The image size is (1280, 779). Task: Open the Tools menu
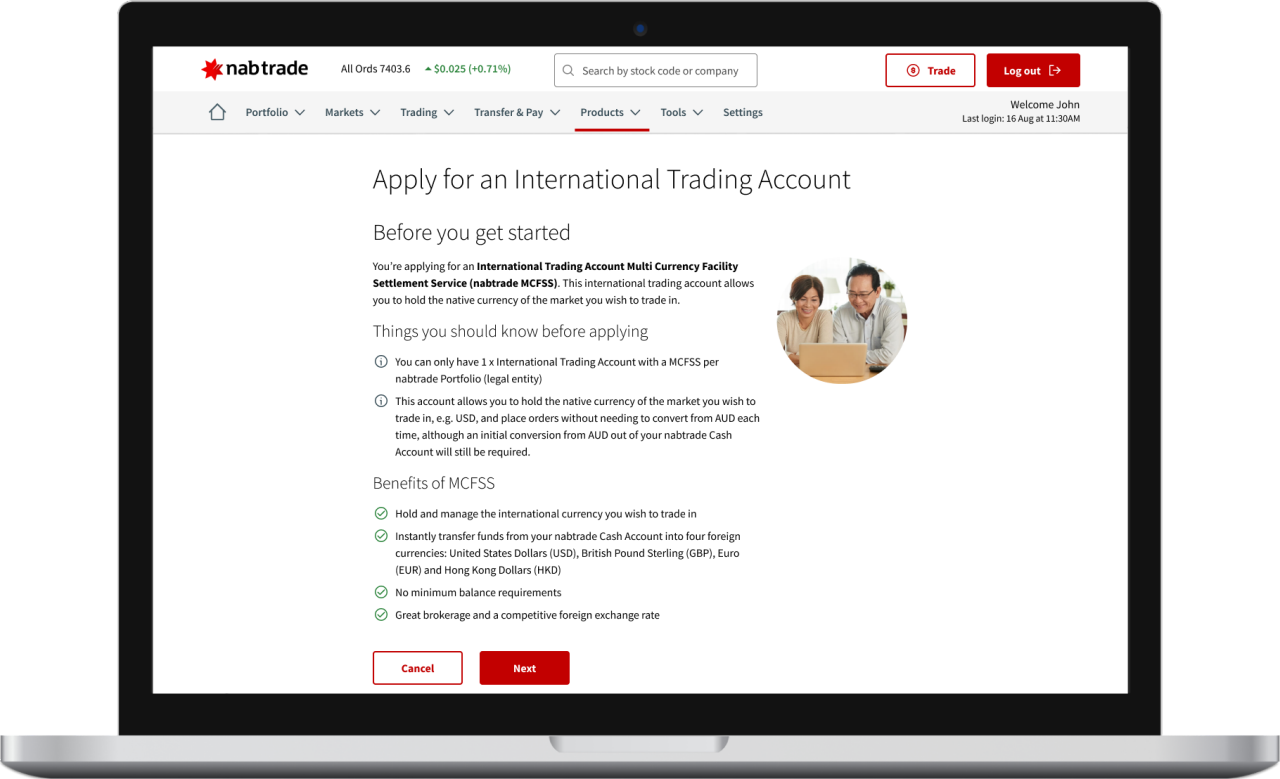681,113
